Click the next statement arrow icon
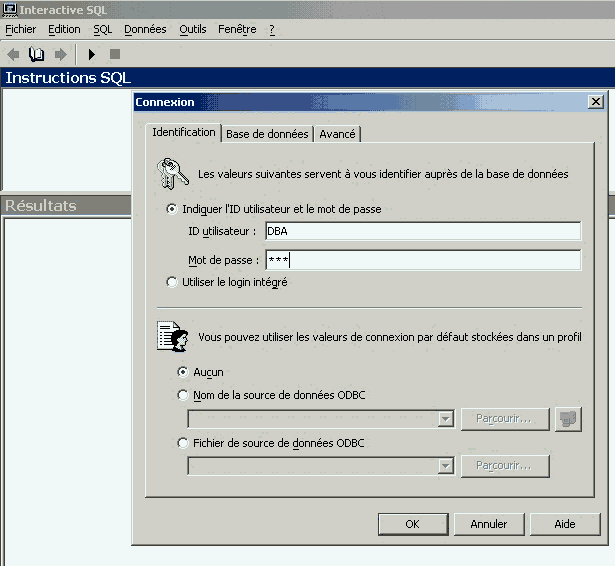This screenshot has height=566, width=615. tap(60, 54)
